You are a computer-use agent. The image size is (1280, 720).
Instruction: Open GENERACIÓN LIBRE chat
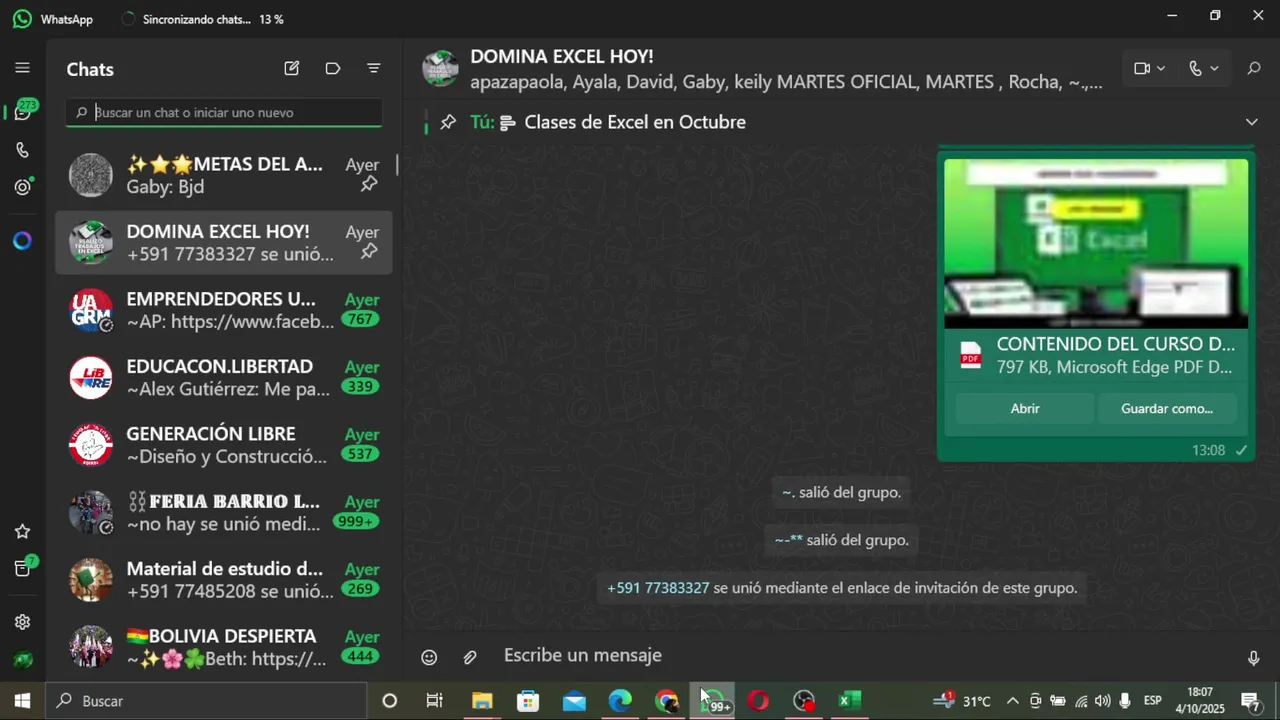pyautogui.click(x=224, y=445)
